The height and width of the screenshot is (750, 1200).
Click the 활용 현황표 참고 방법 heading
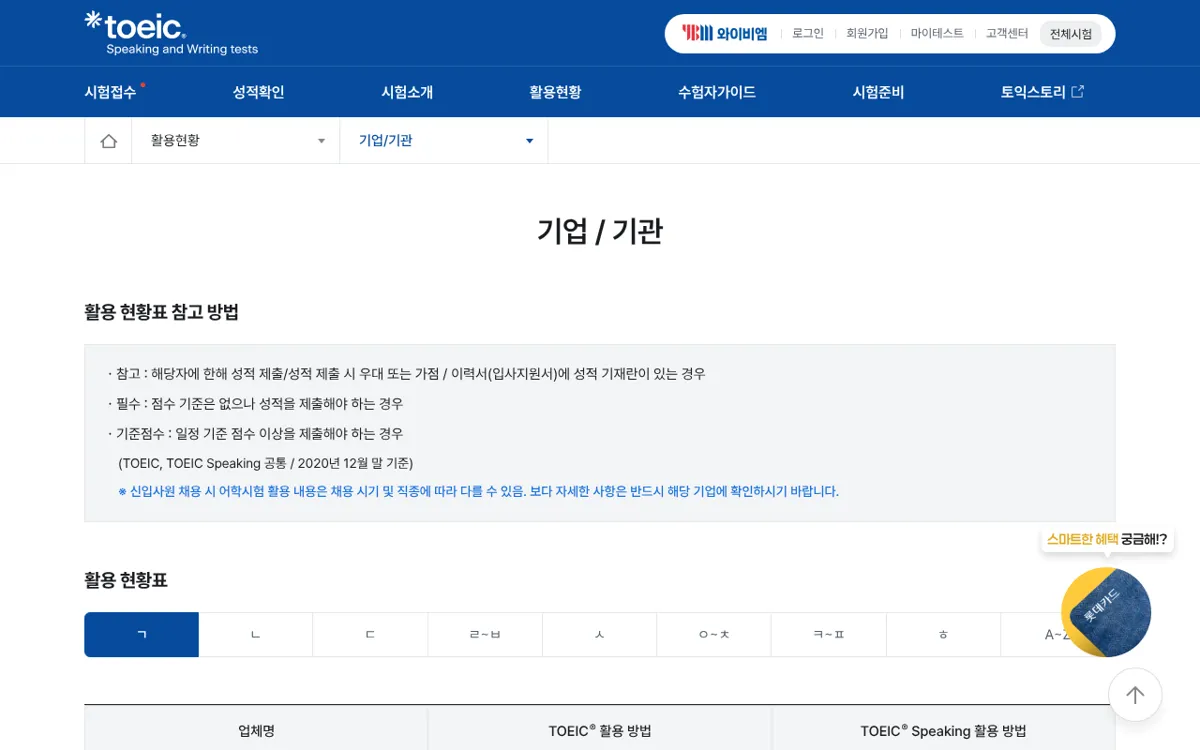tap(161, 312)
